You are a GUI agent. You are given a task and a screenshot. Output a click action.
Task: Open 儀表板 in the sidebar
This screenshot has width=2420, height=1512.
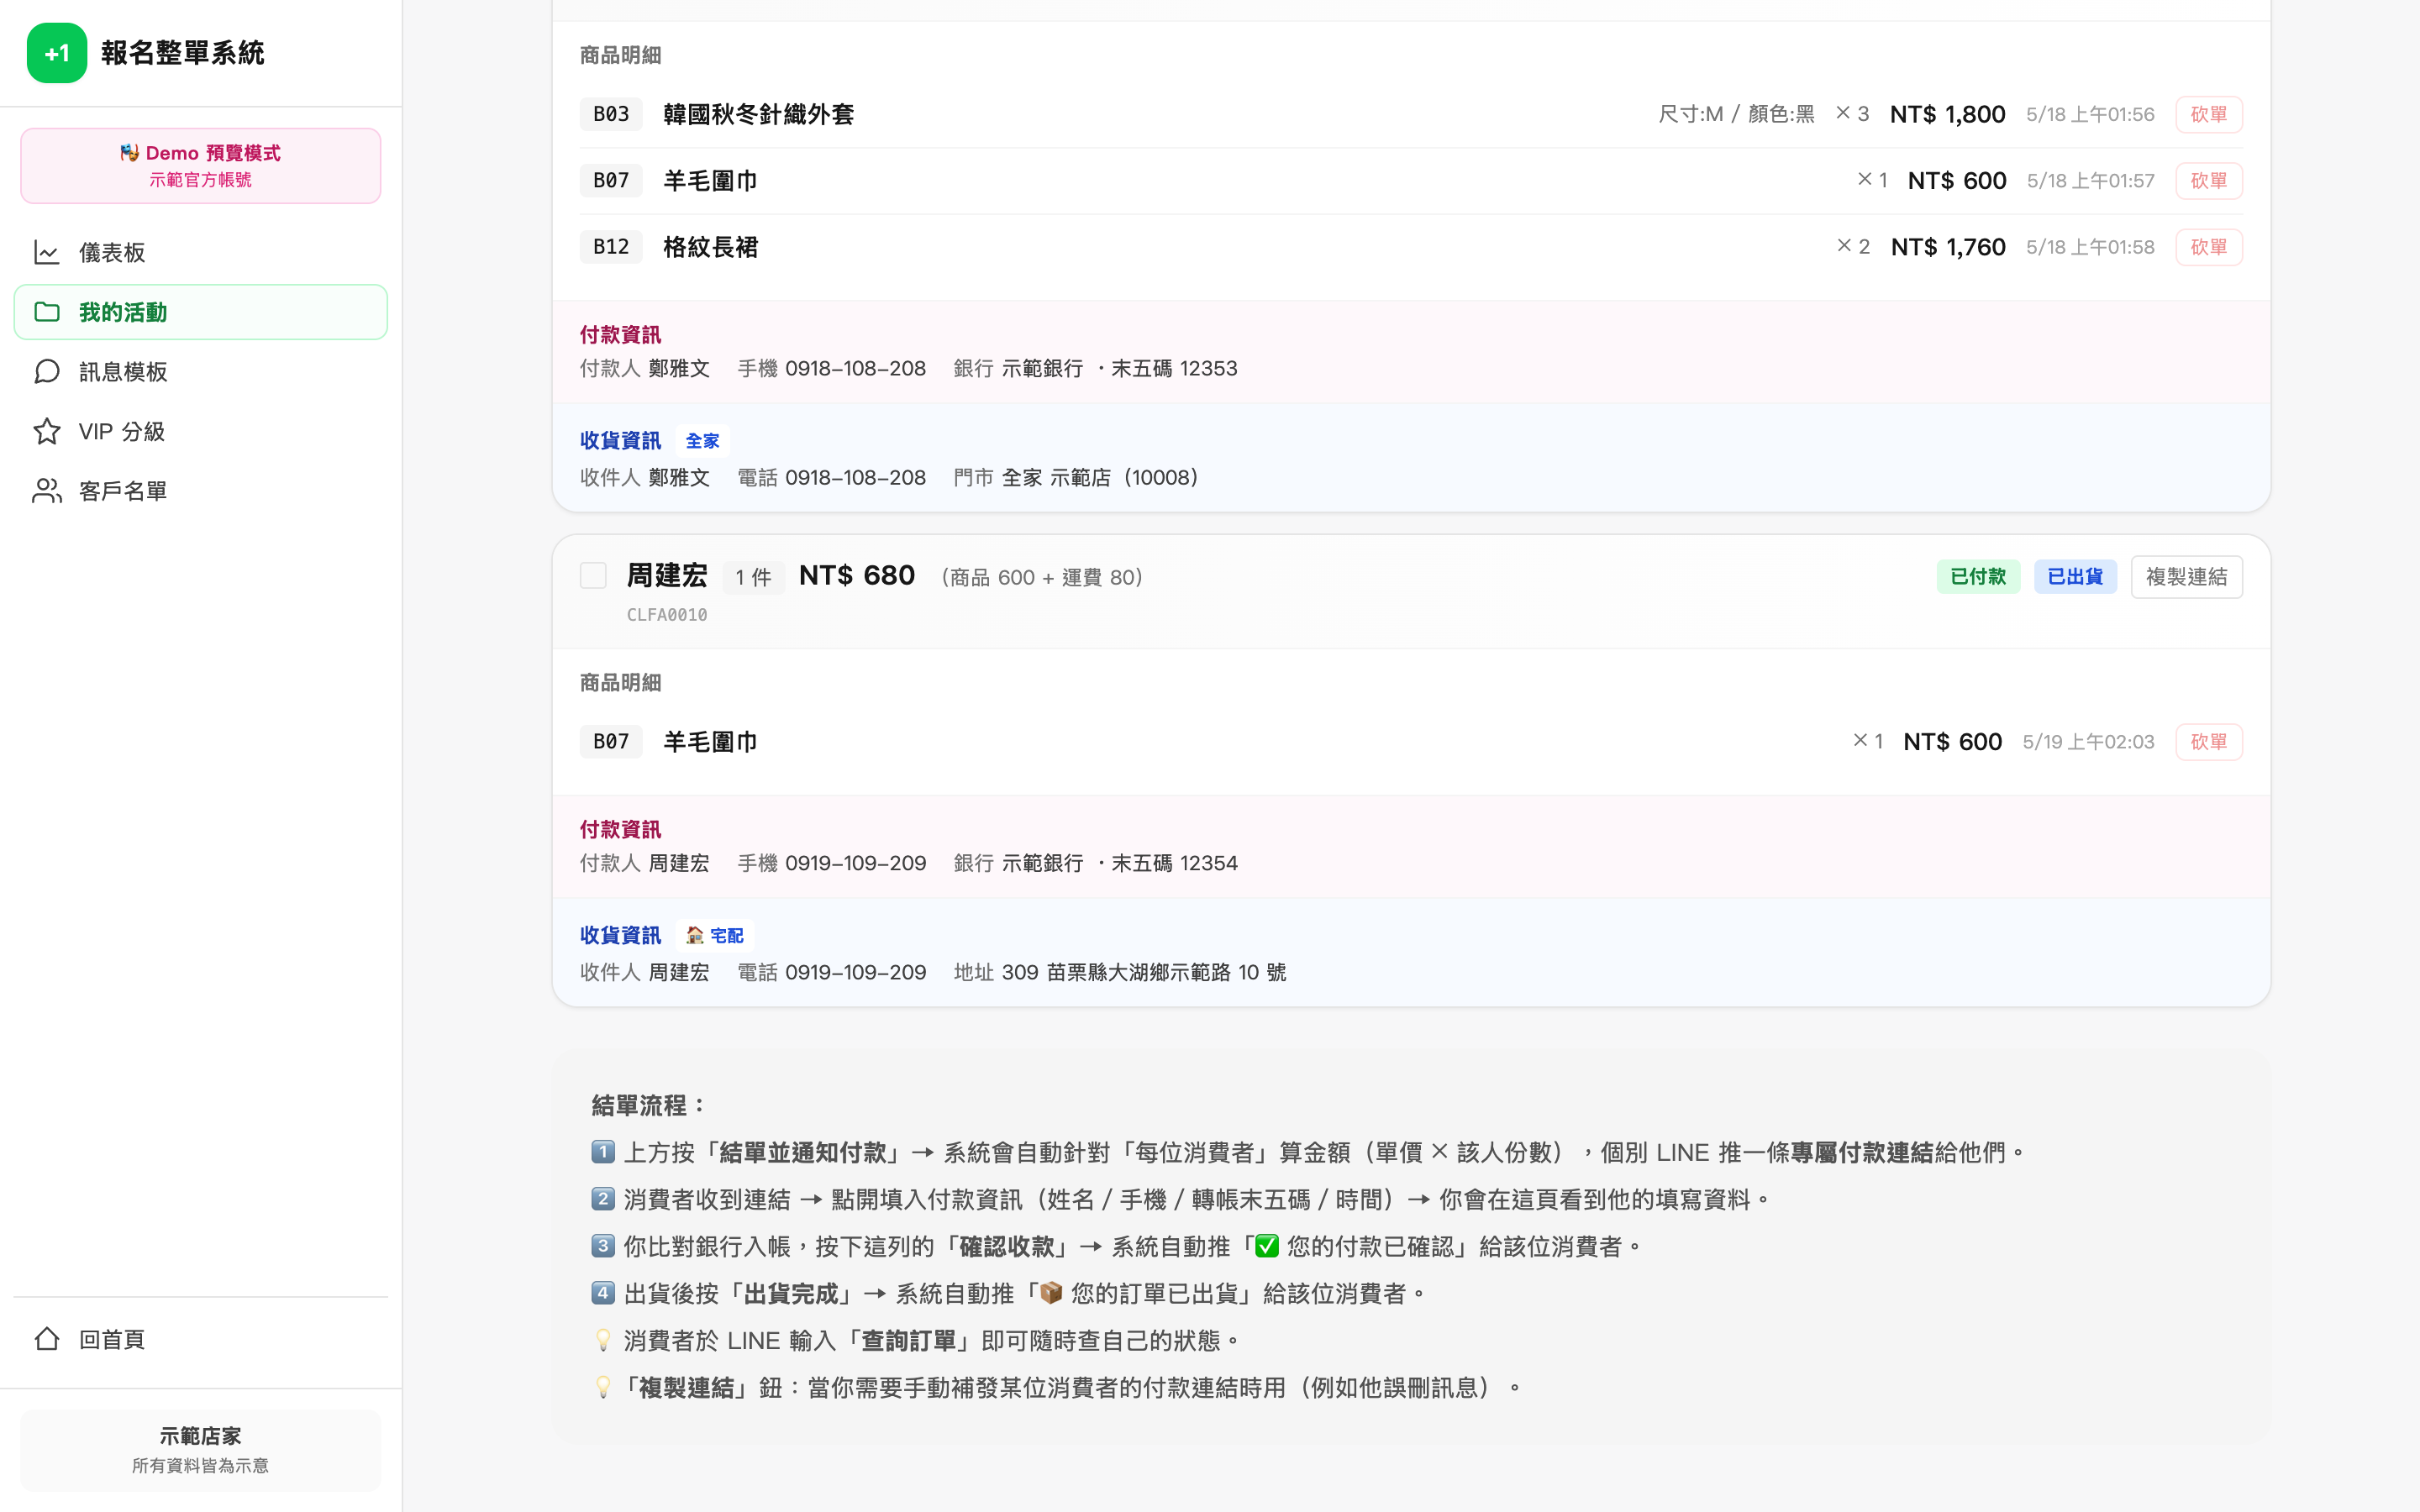(201, 252)
